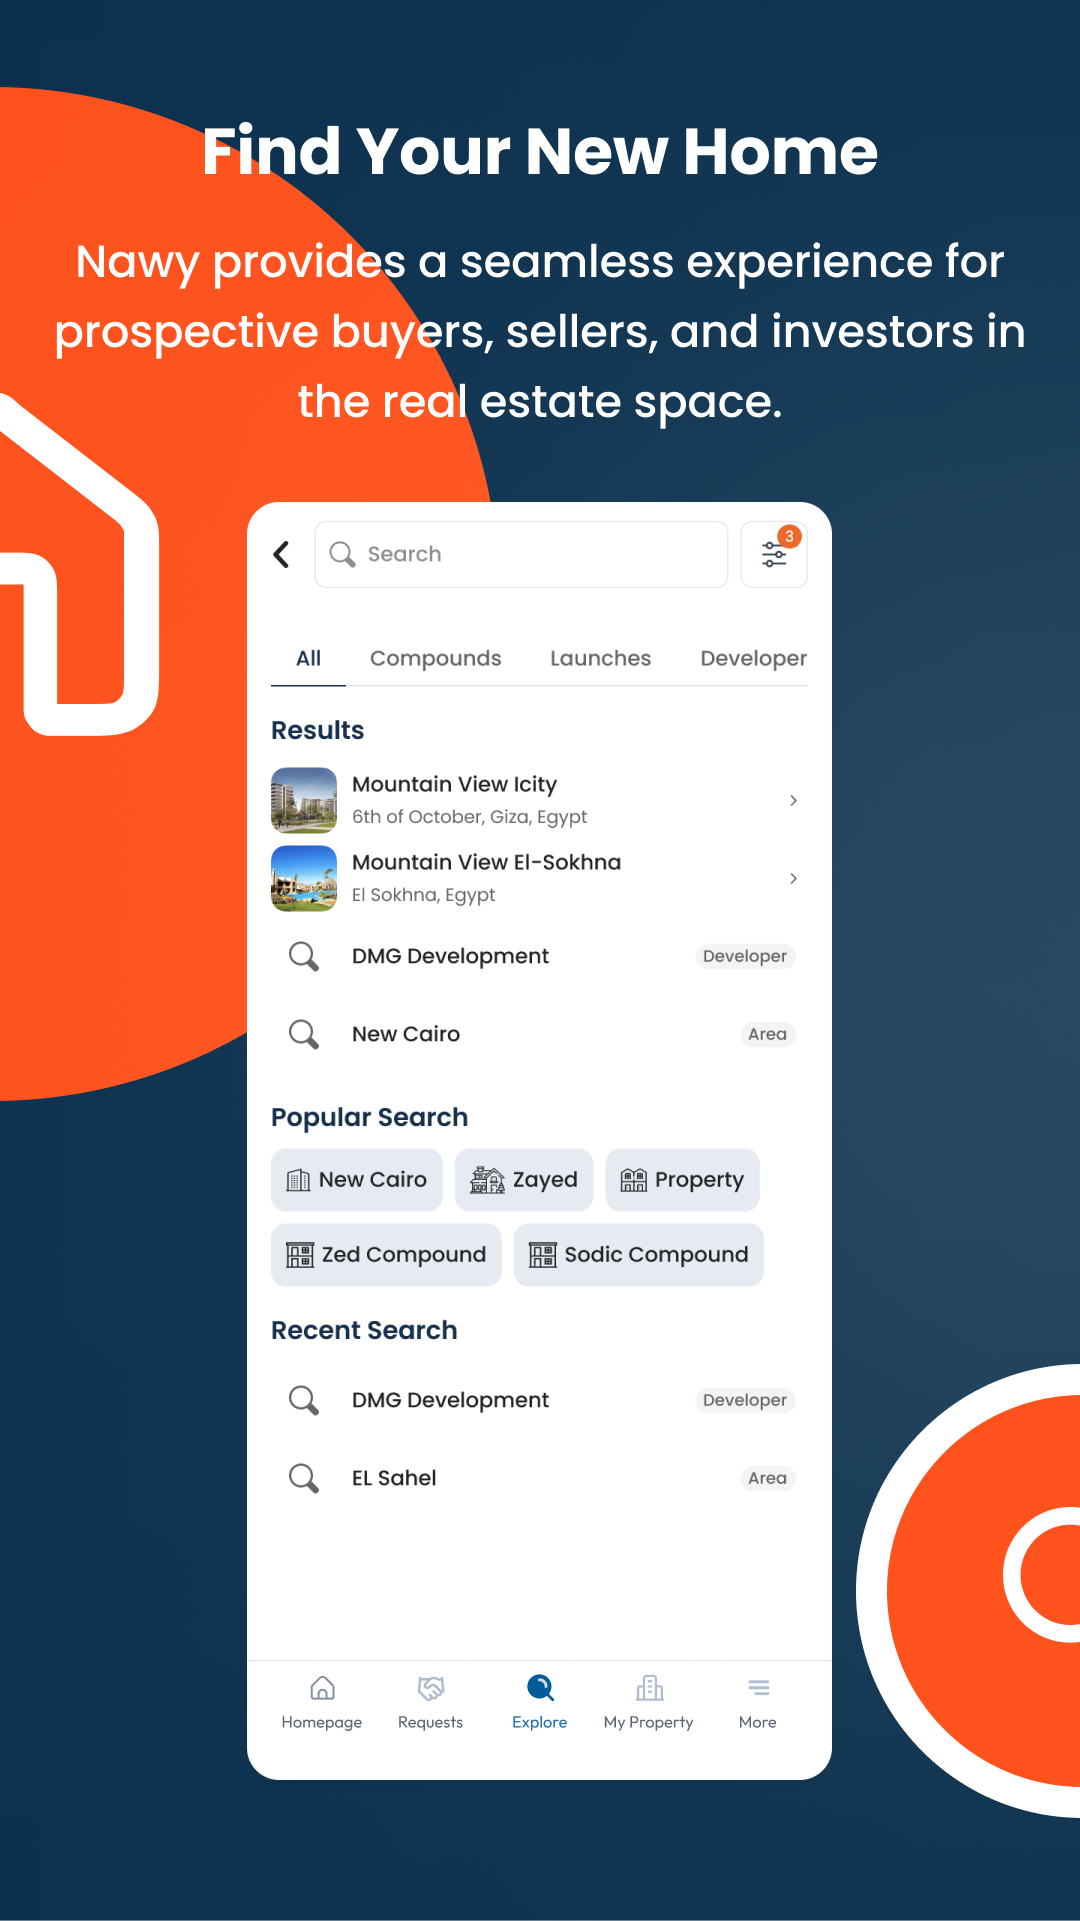
Task: Click the building icon in Property chip
Action: pyautogui.click(x=634, y=1180)
